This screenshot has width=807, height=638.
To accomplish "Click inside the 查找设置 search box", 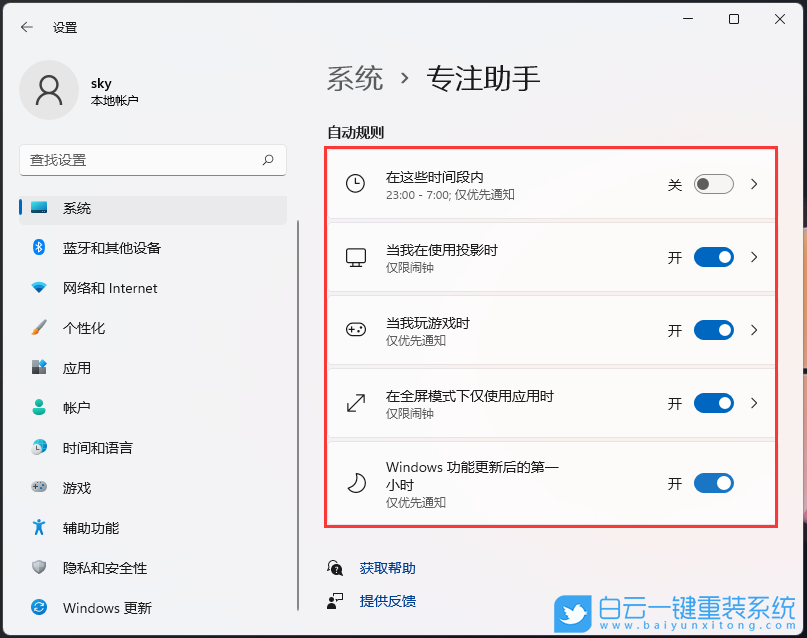I will click(152, 160).
